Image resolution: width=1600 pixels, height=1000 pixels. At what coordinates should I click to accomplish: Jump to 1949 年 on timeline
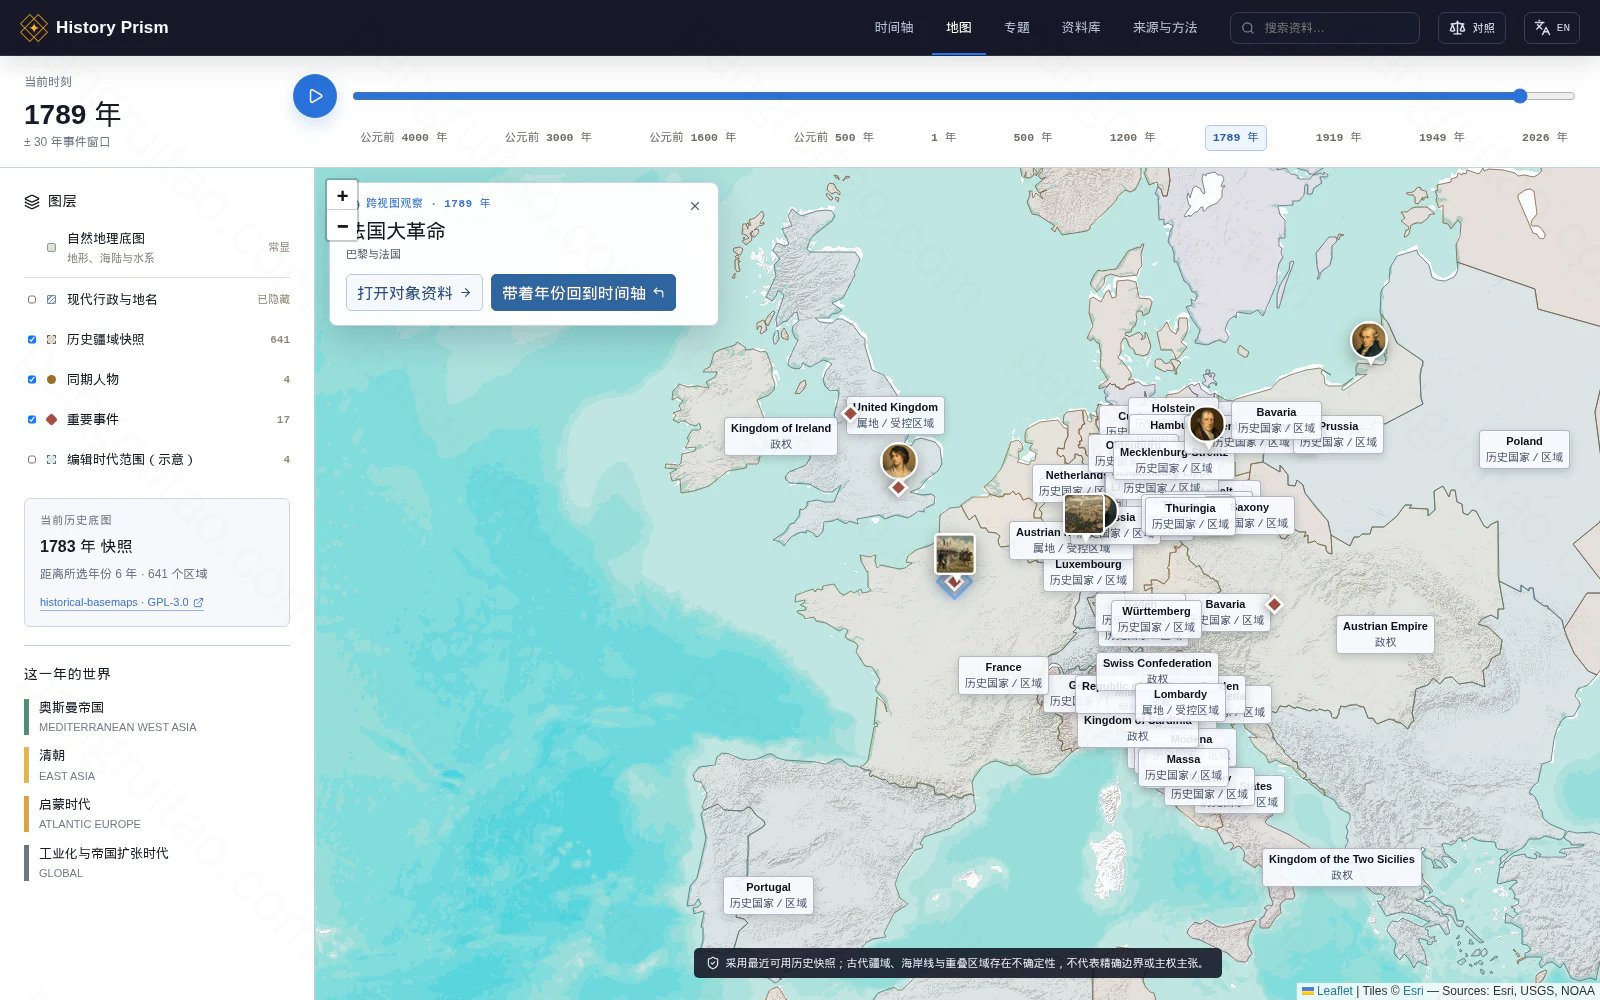(1441, 138)
